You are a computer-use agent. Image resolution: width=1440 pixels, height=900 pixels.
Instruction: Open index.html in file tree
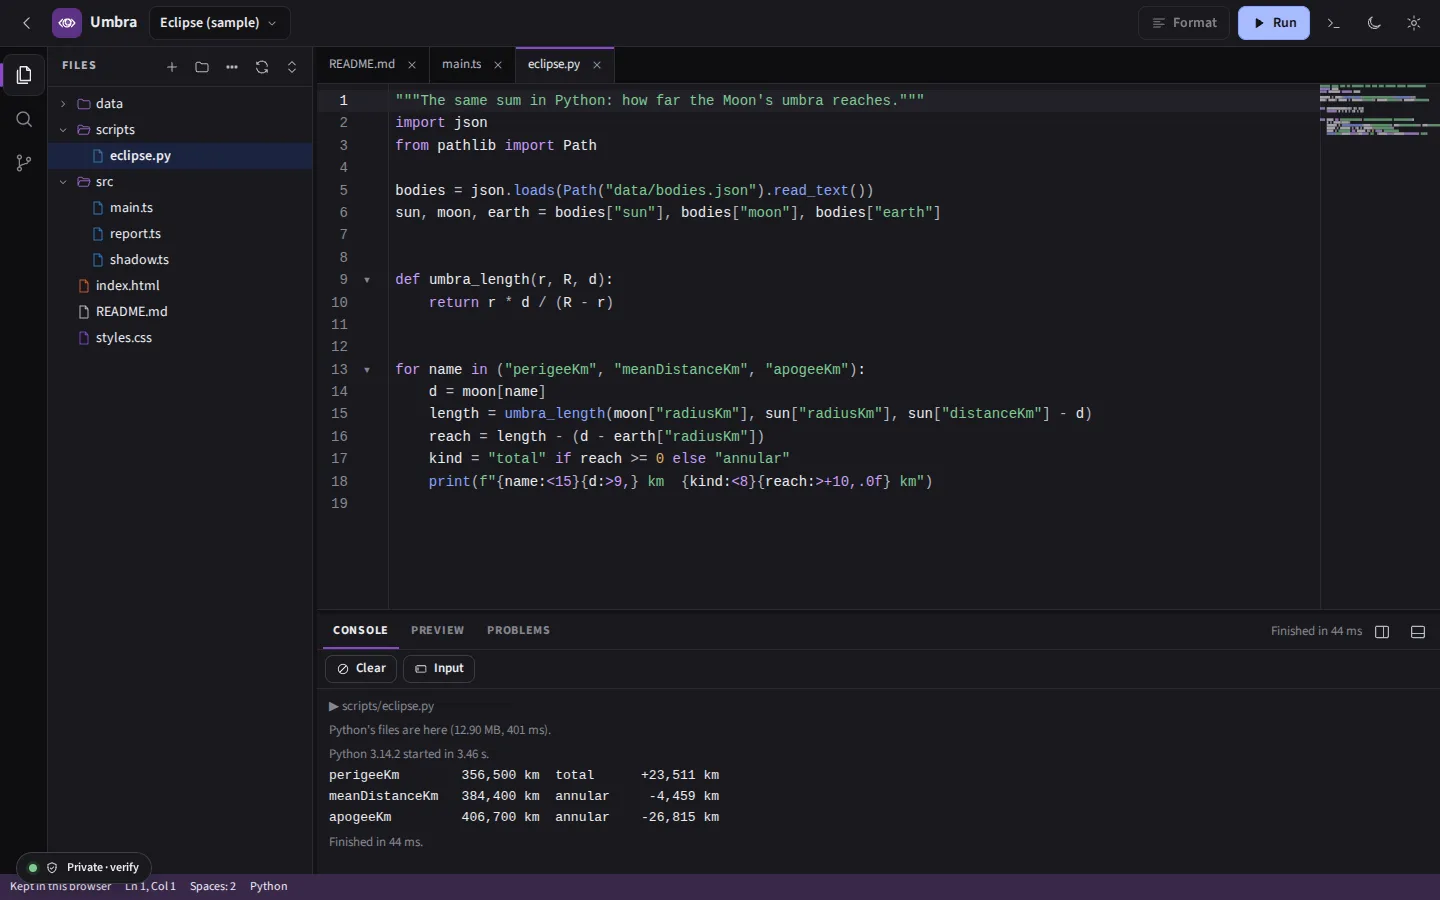tap(180, 286)
